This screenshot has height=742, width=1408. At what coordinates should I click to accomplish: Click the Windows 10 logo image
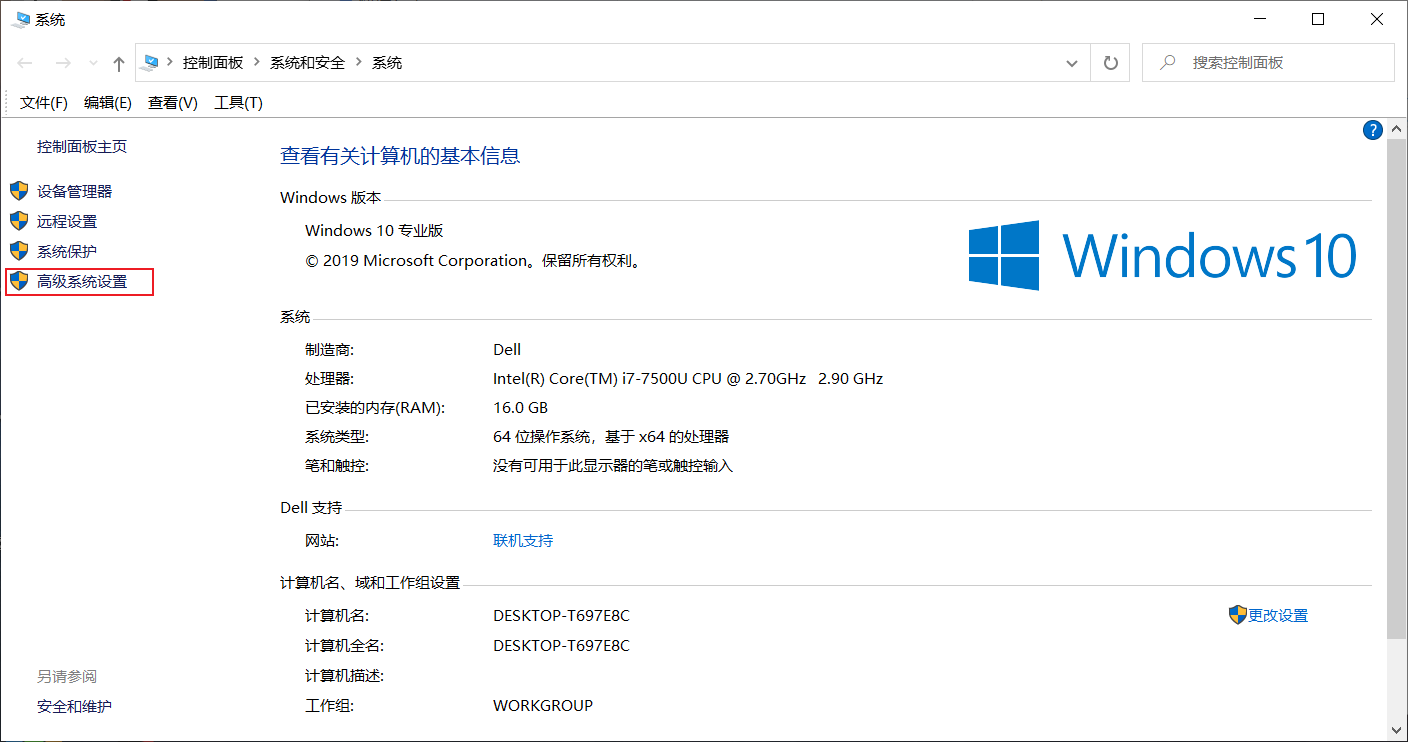(1163, 255)
